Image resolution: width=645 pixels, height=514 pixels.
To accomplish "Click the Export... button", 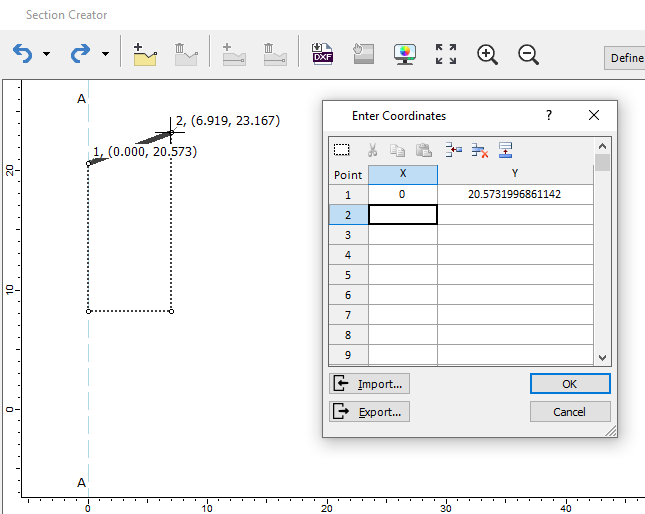I will (369, 412).
